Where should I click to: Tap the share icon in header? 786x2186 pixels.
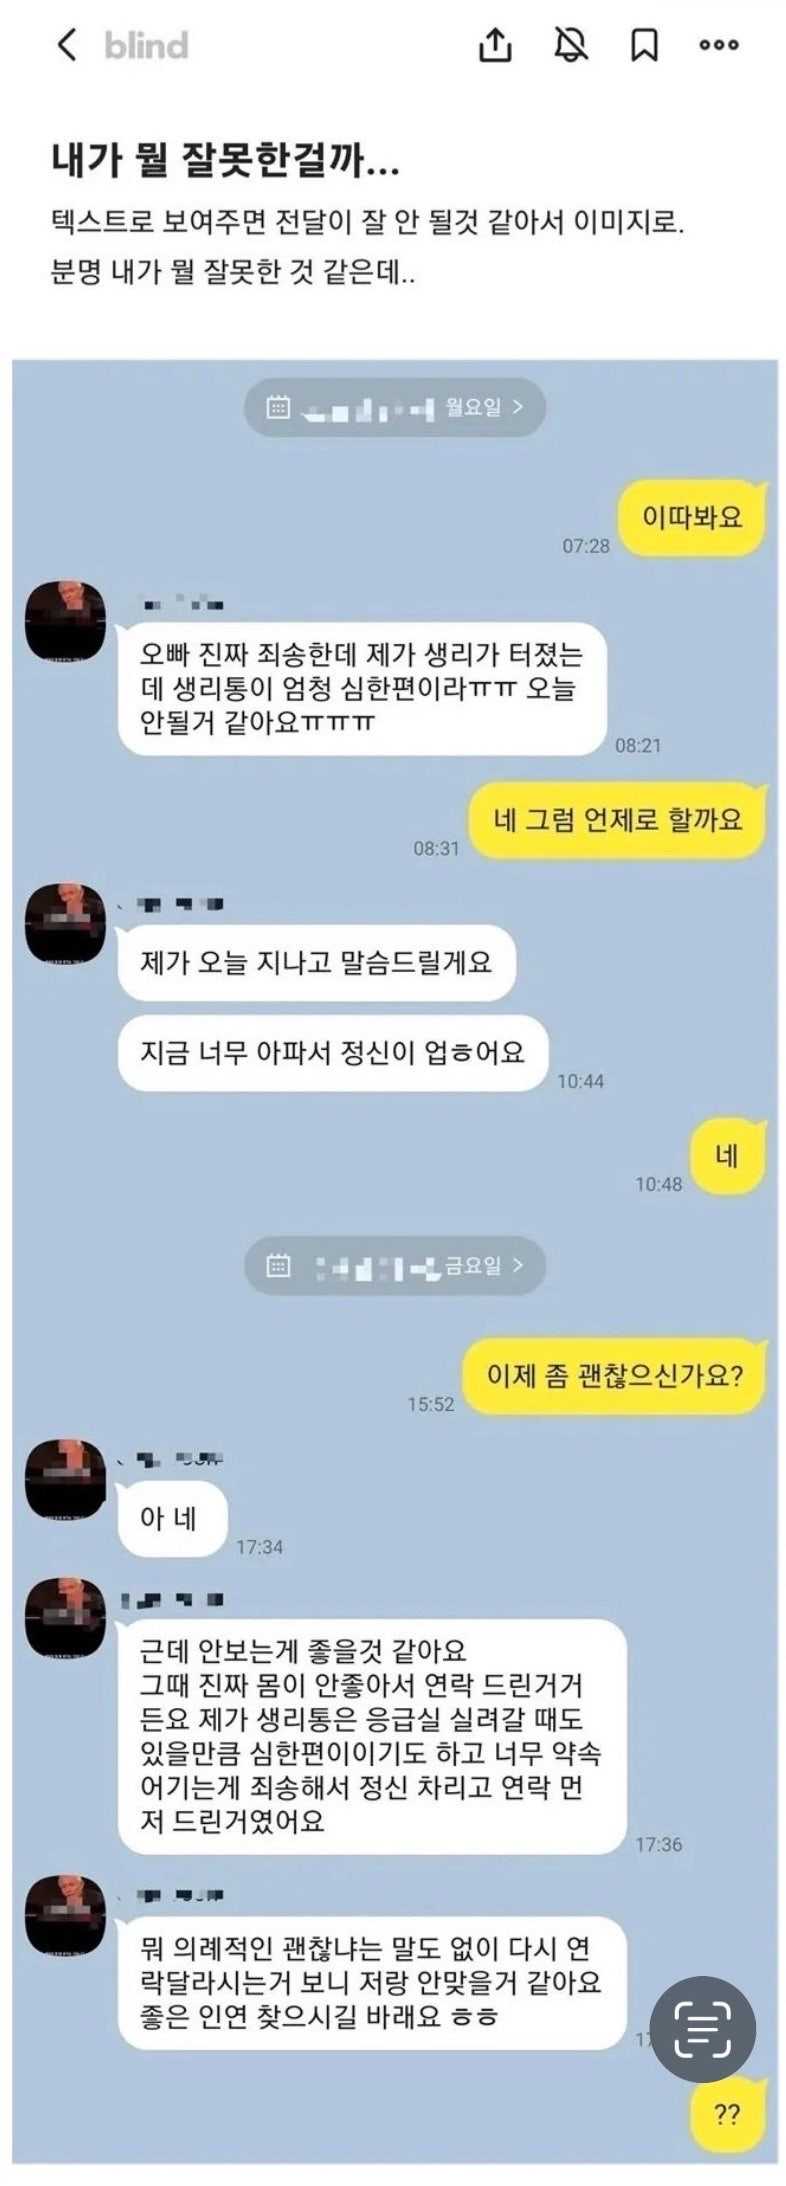pos(495,44)
